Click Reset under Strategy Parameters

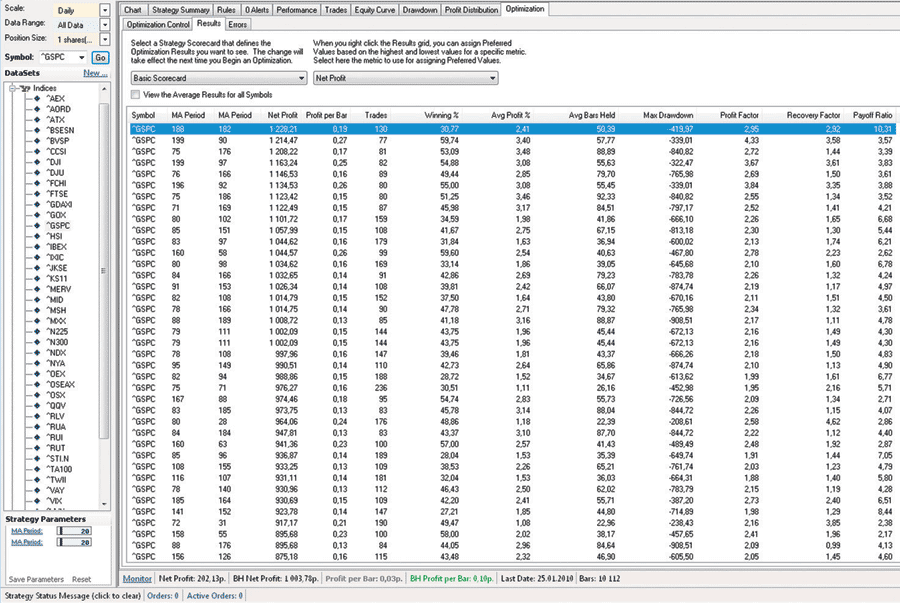pos(82,579)
